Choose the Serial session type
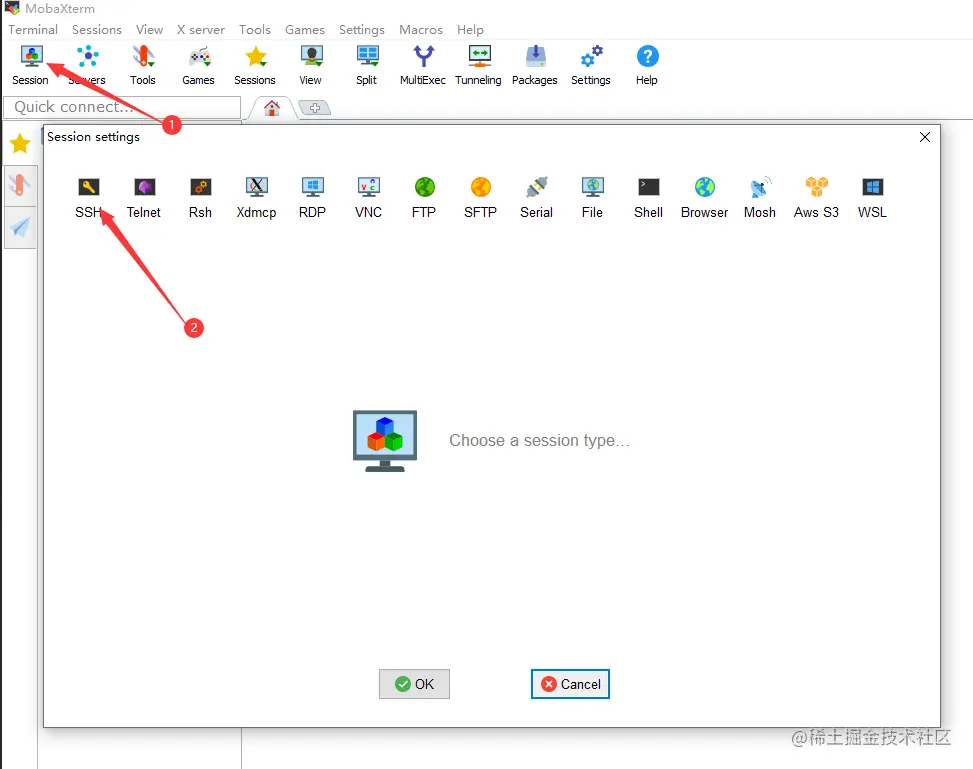Viewport: 973px width, 769px height. (x=536, y=198)
